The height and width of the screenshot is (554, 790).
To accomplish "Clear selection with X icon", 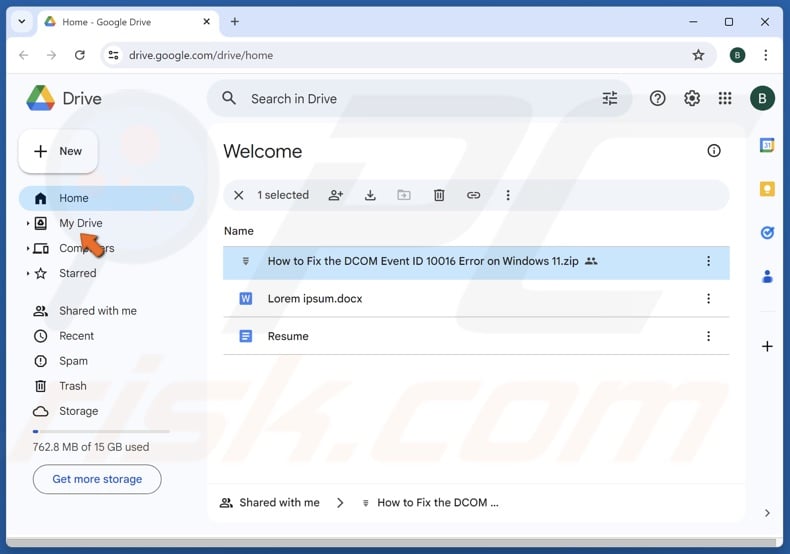I will click(x=239, y=195).
